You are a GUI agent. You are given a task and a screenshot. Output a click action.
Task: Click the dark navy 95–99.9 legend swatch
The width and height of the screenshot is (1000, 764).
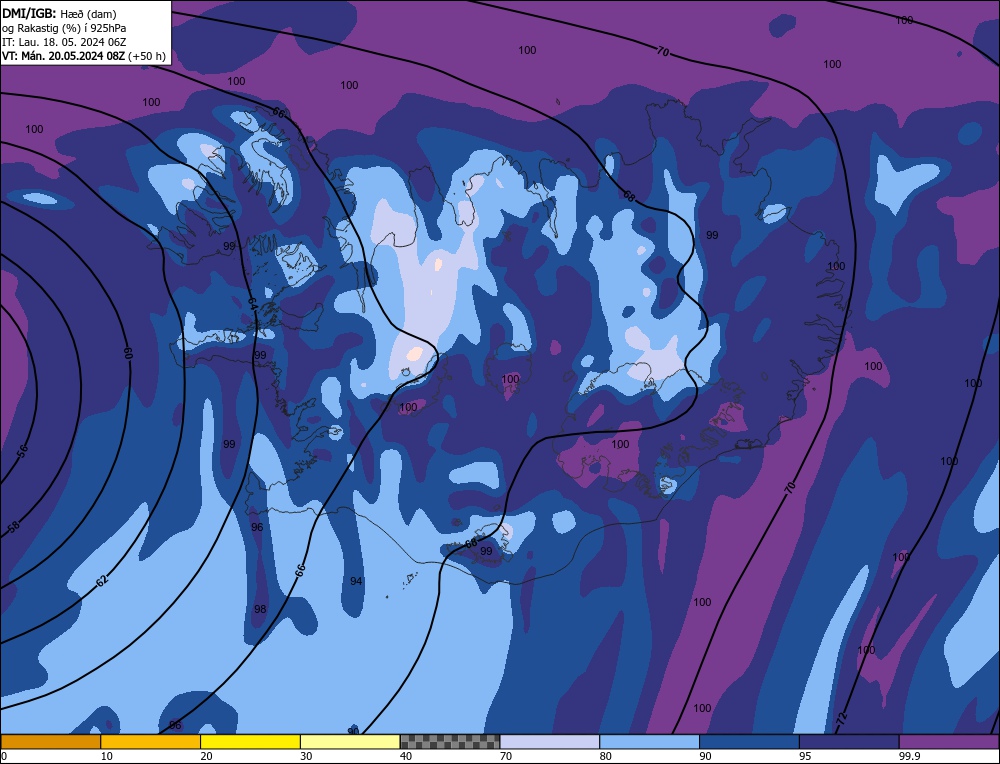[x=849, y=742]
